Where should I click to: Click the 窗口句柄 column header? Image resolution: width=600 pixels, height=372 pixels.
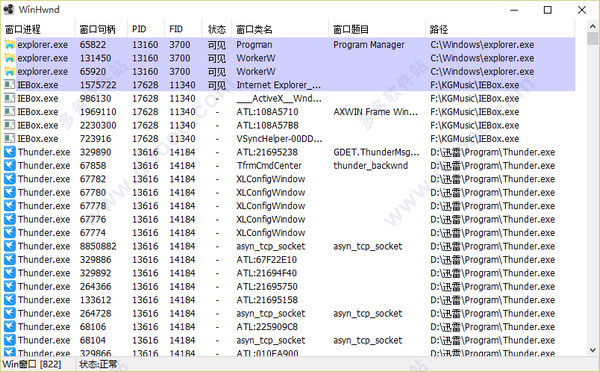pos(97,29)
